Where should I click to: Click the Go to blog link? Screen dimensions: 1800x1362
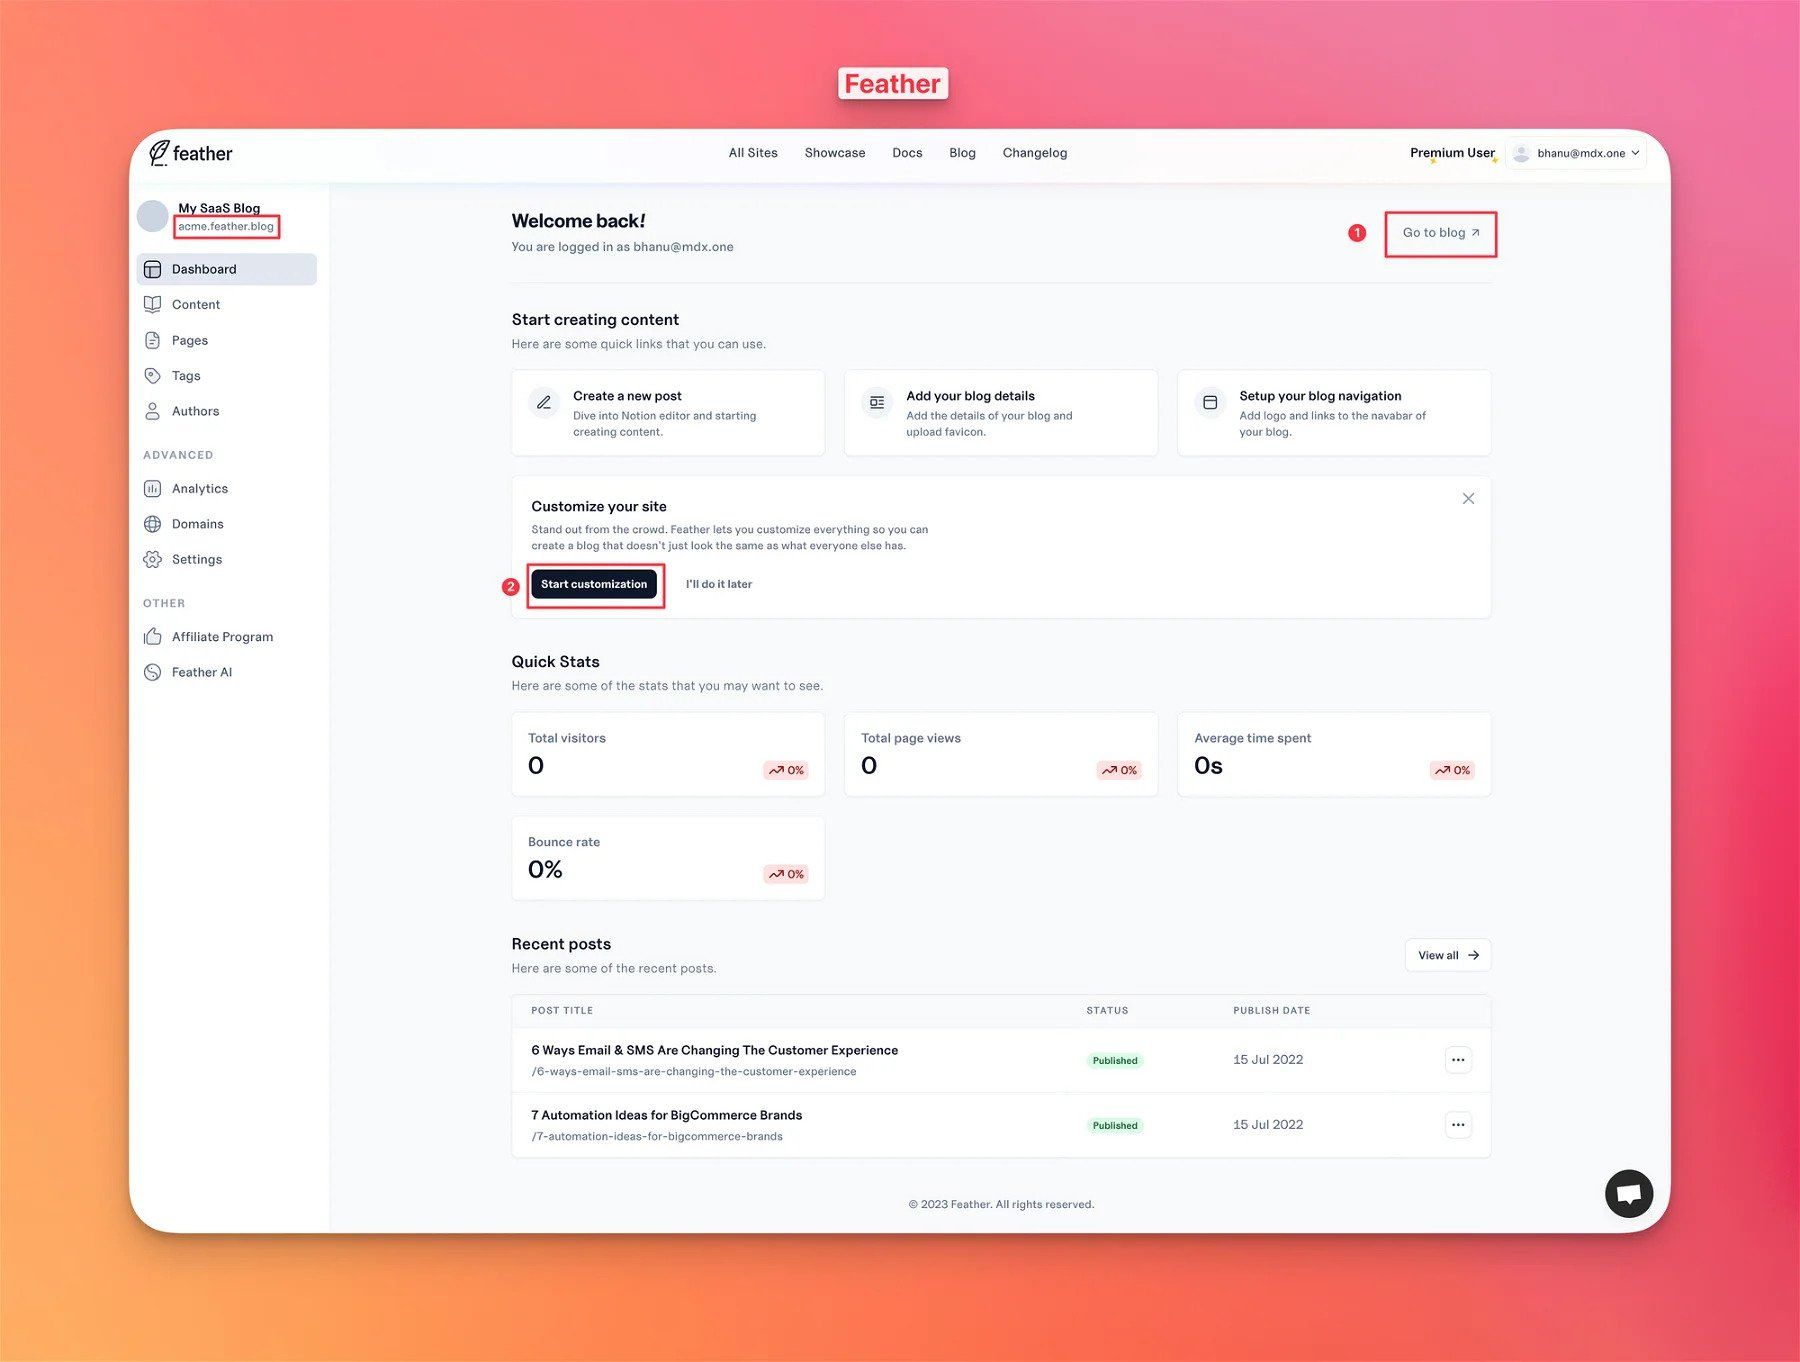(x=1440, y=233)
